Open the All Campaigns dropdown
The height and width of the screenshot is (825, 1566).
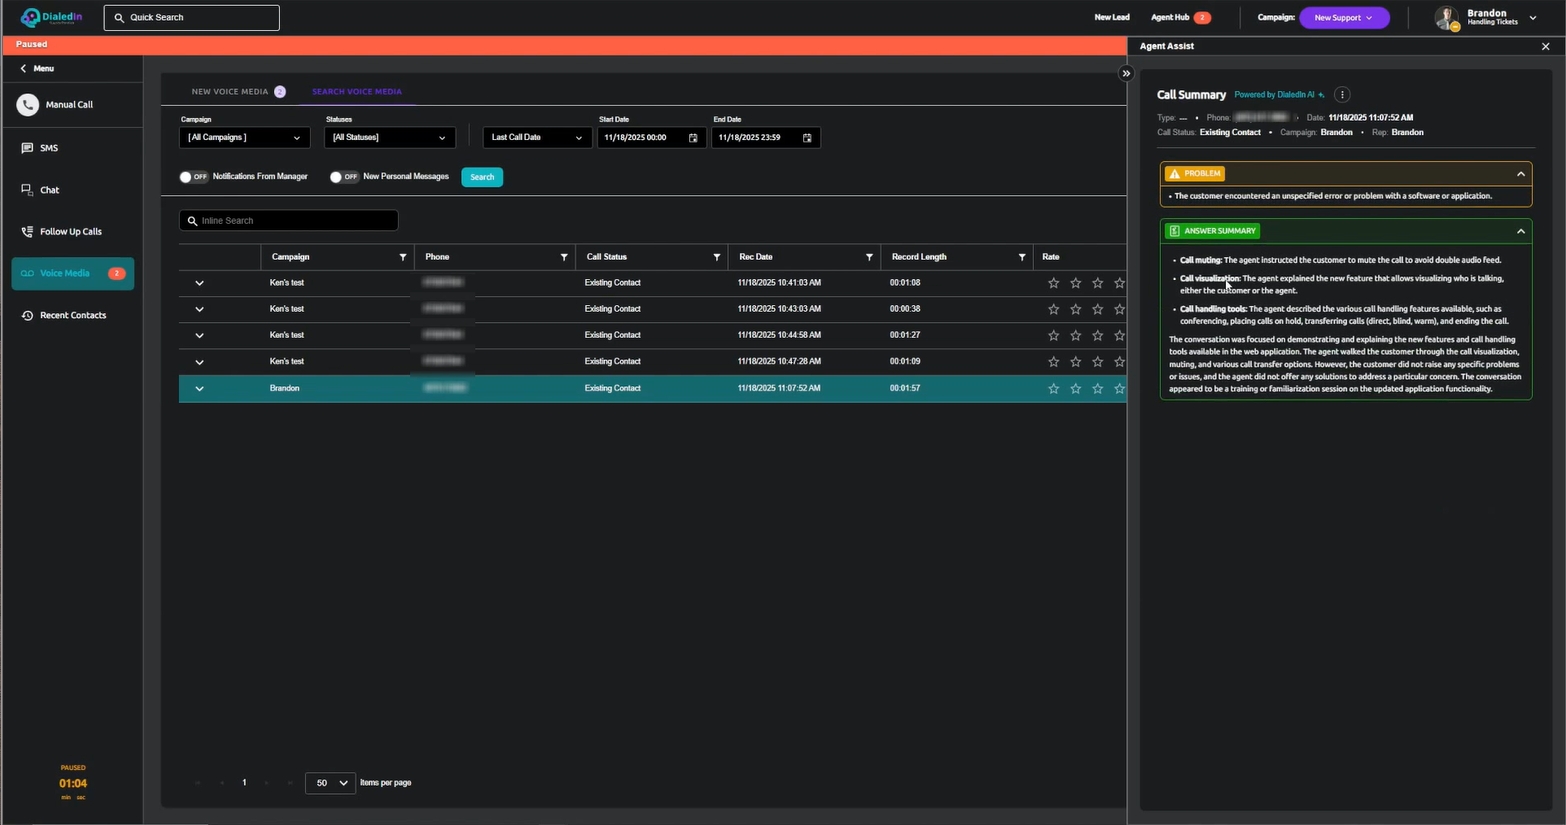244,138
